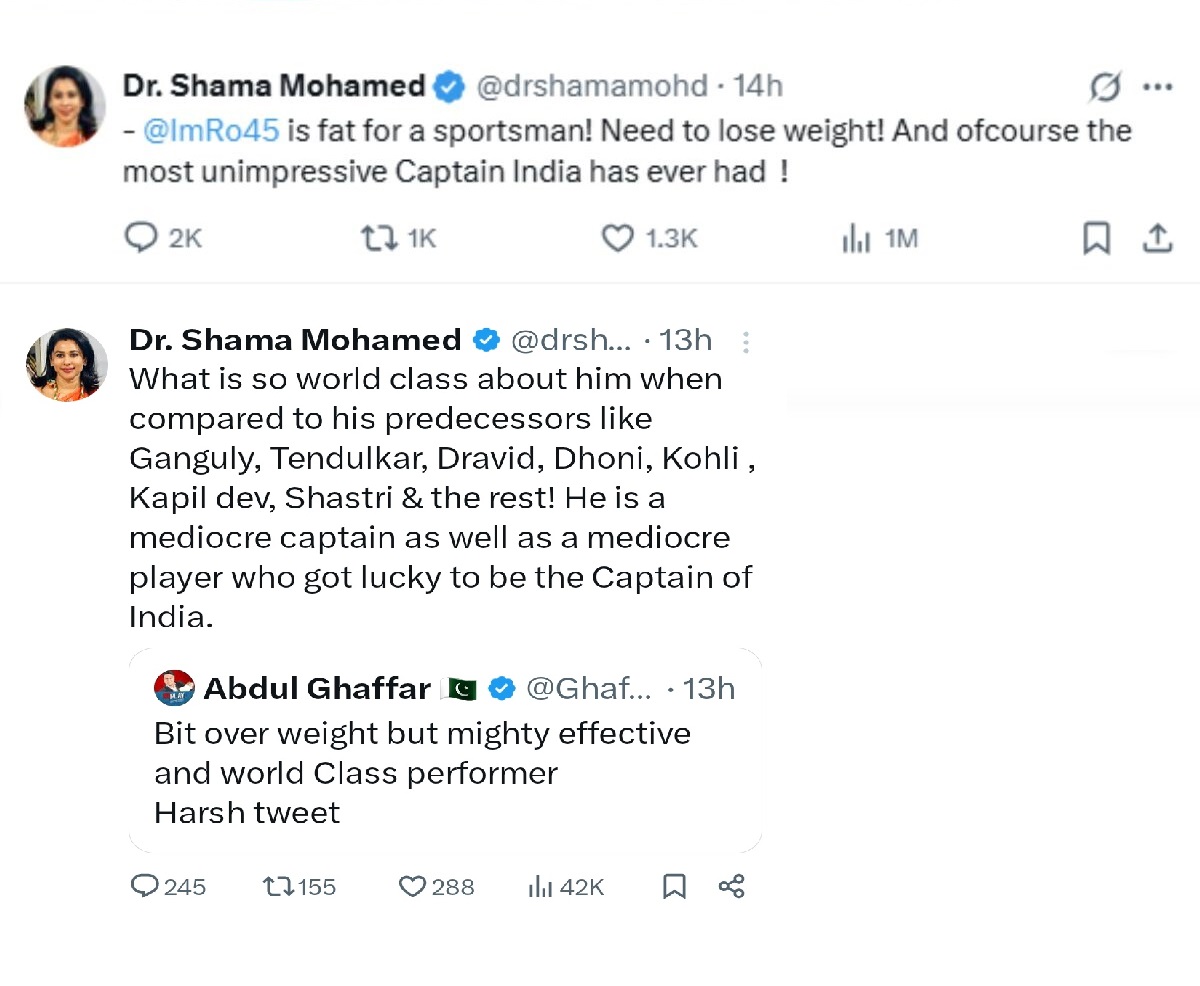Bookmark the second tweet about mediocre captain

point(675,886)
